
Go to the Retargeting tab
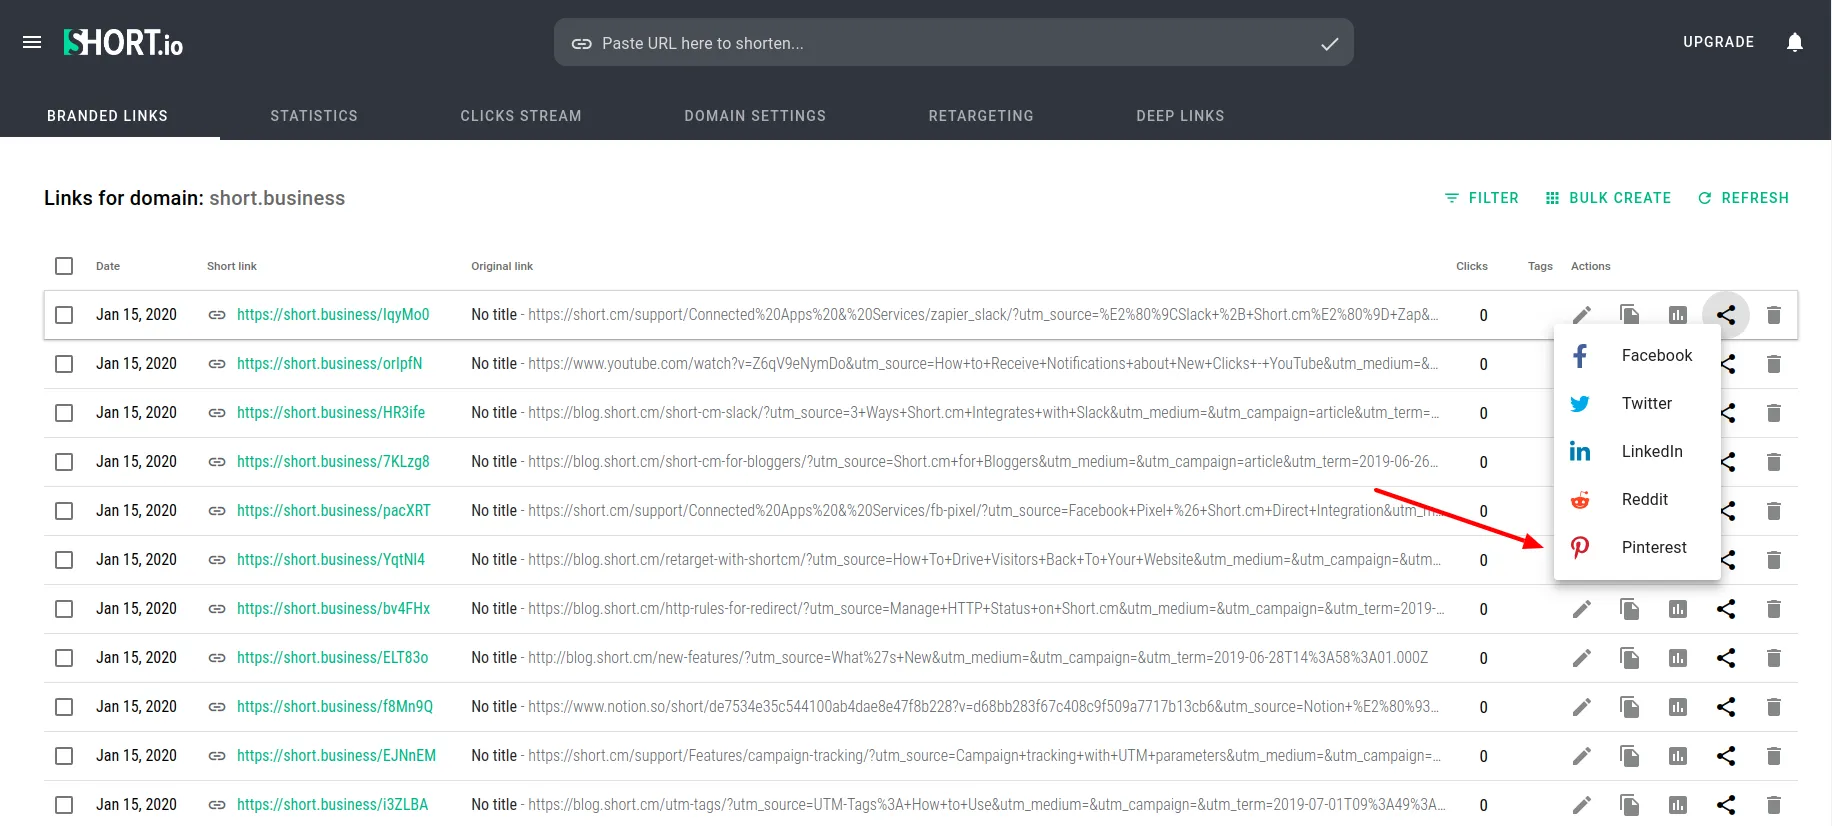pyautogui.click(x=981, y=116)
